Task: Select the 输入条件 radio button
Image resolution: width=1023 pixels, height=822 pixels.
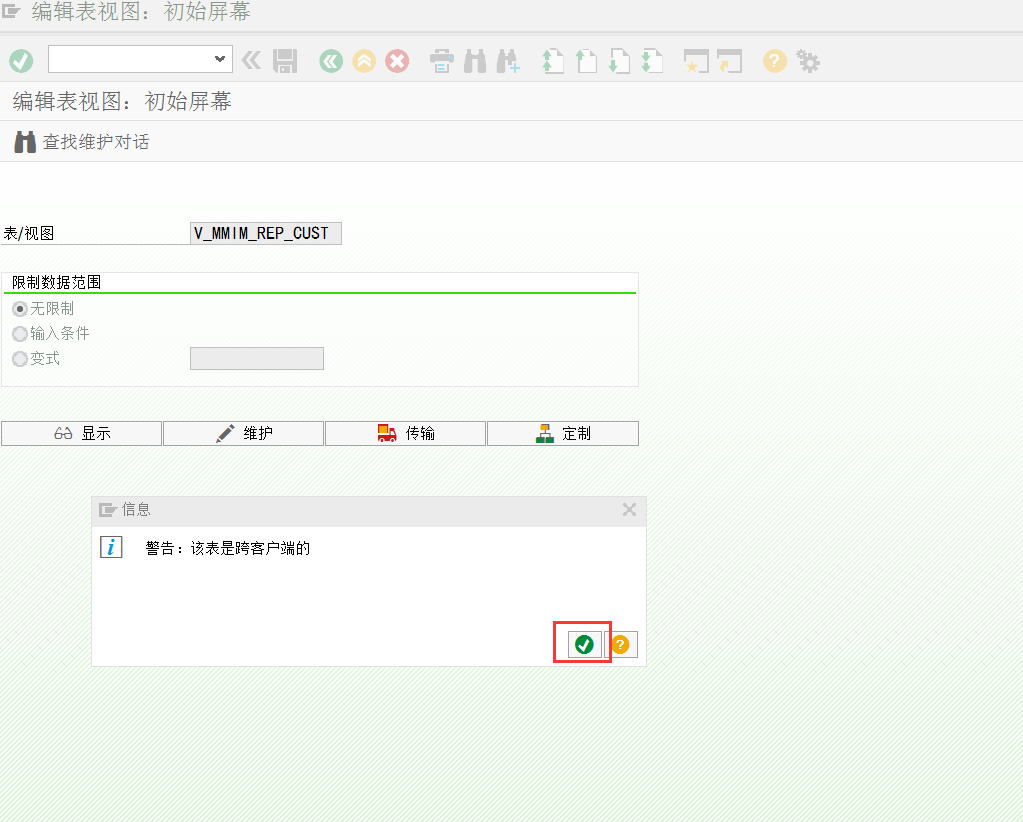Action: point(19,333)
